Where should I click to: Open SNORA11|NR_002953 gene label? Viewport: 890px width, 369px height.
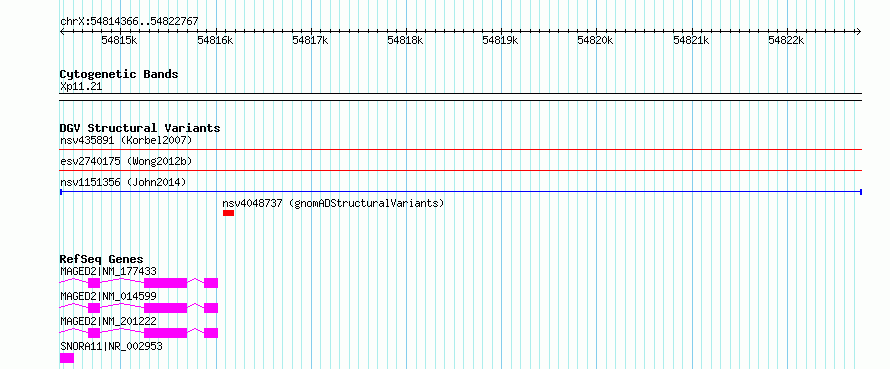click(111, 346)
